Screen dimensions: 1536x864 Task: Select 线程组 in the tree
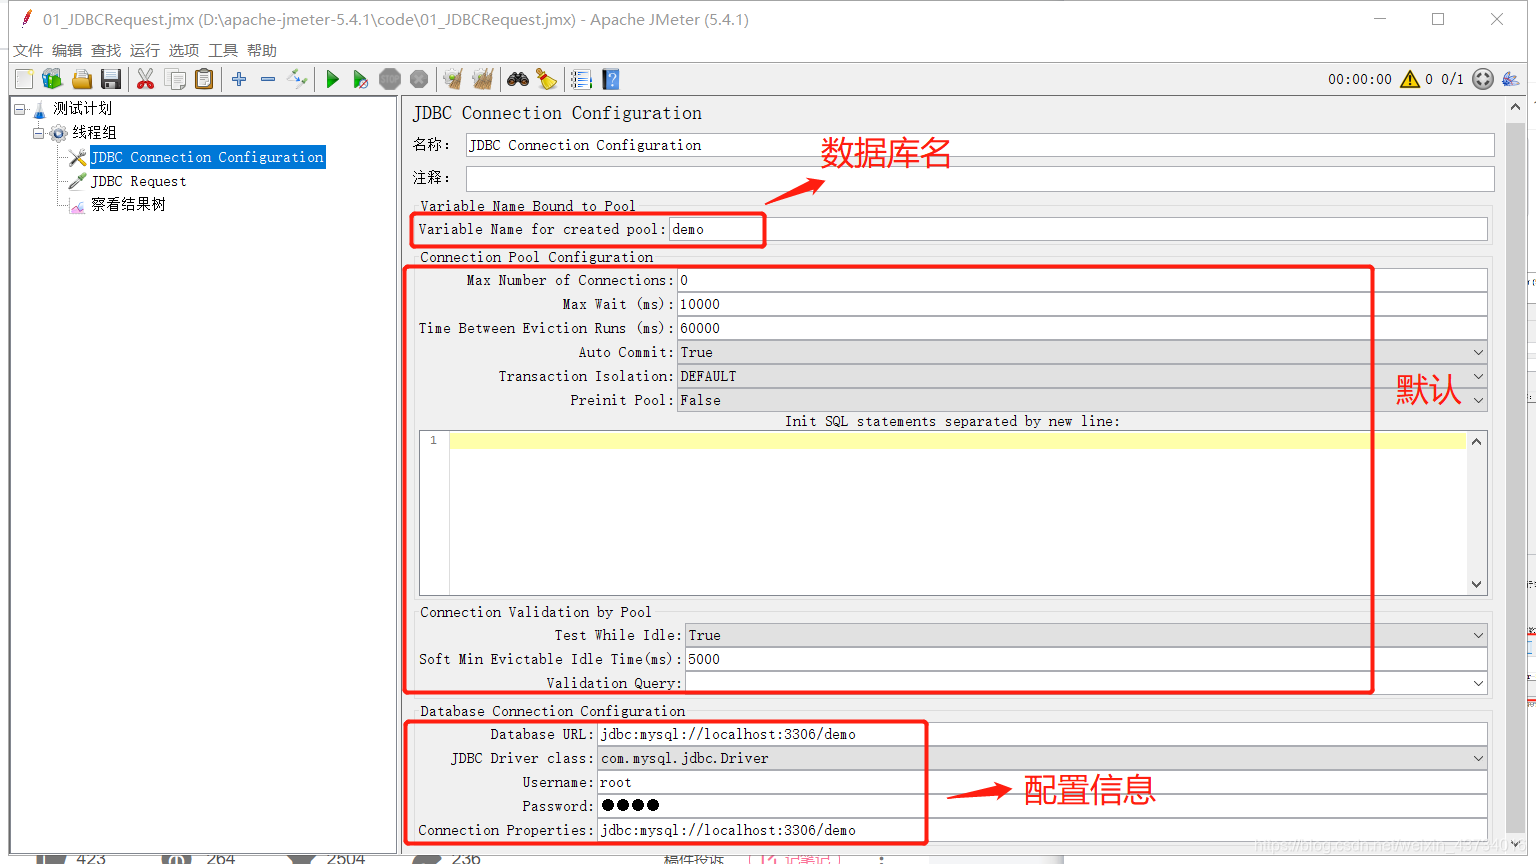(94, 132)
